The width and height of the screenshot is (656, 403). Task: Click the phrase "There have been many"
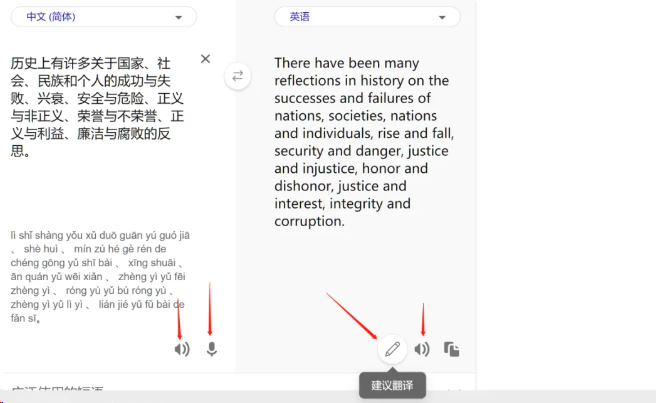(347, 63)
